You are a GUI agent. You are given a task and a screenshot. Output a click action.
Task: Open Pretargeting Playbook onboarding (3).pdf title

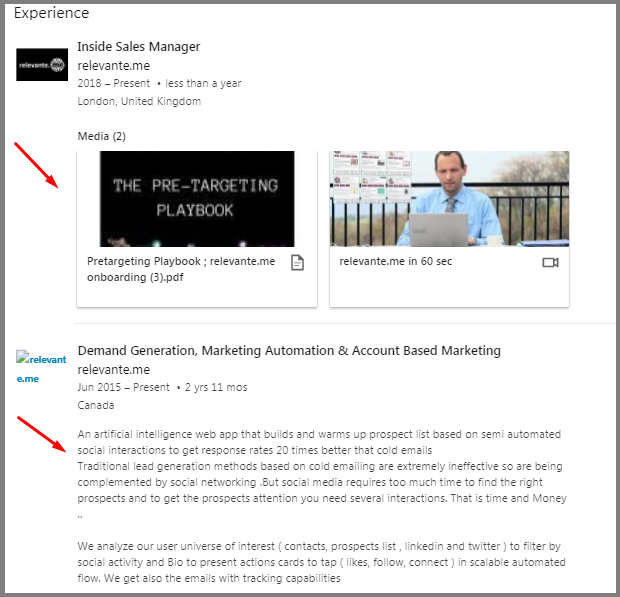(x=181, y=269)
